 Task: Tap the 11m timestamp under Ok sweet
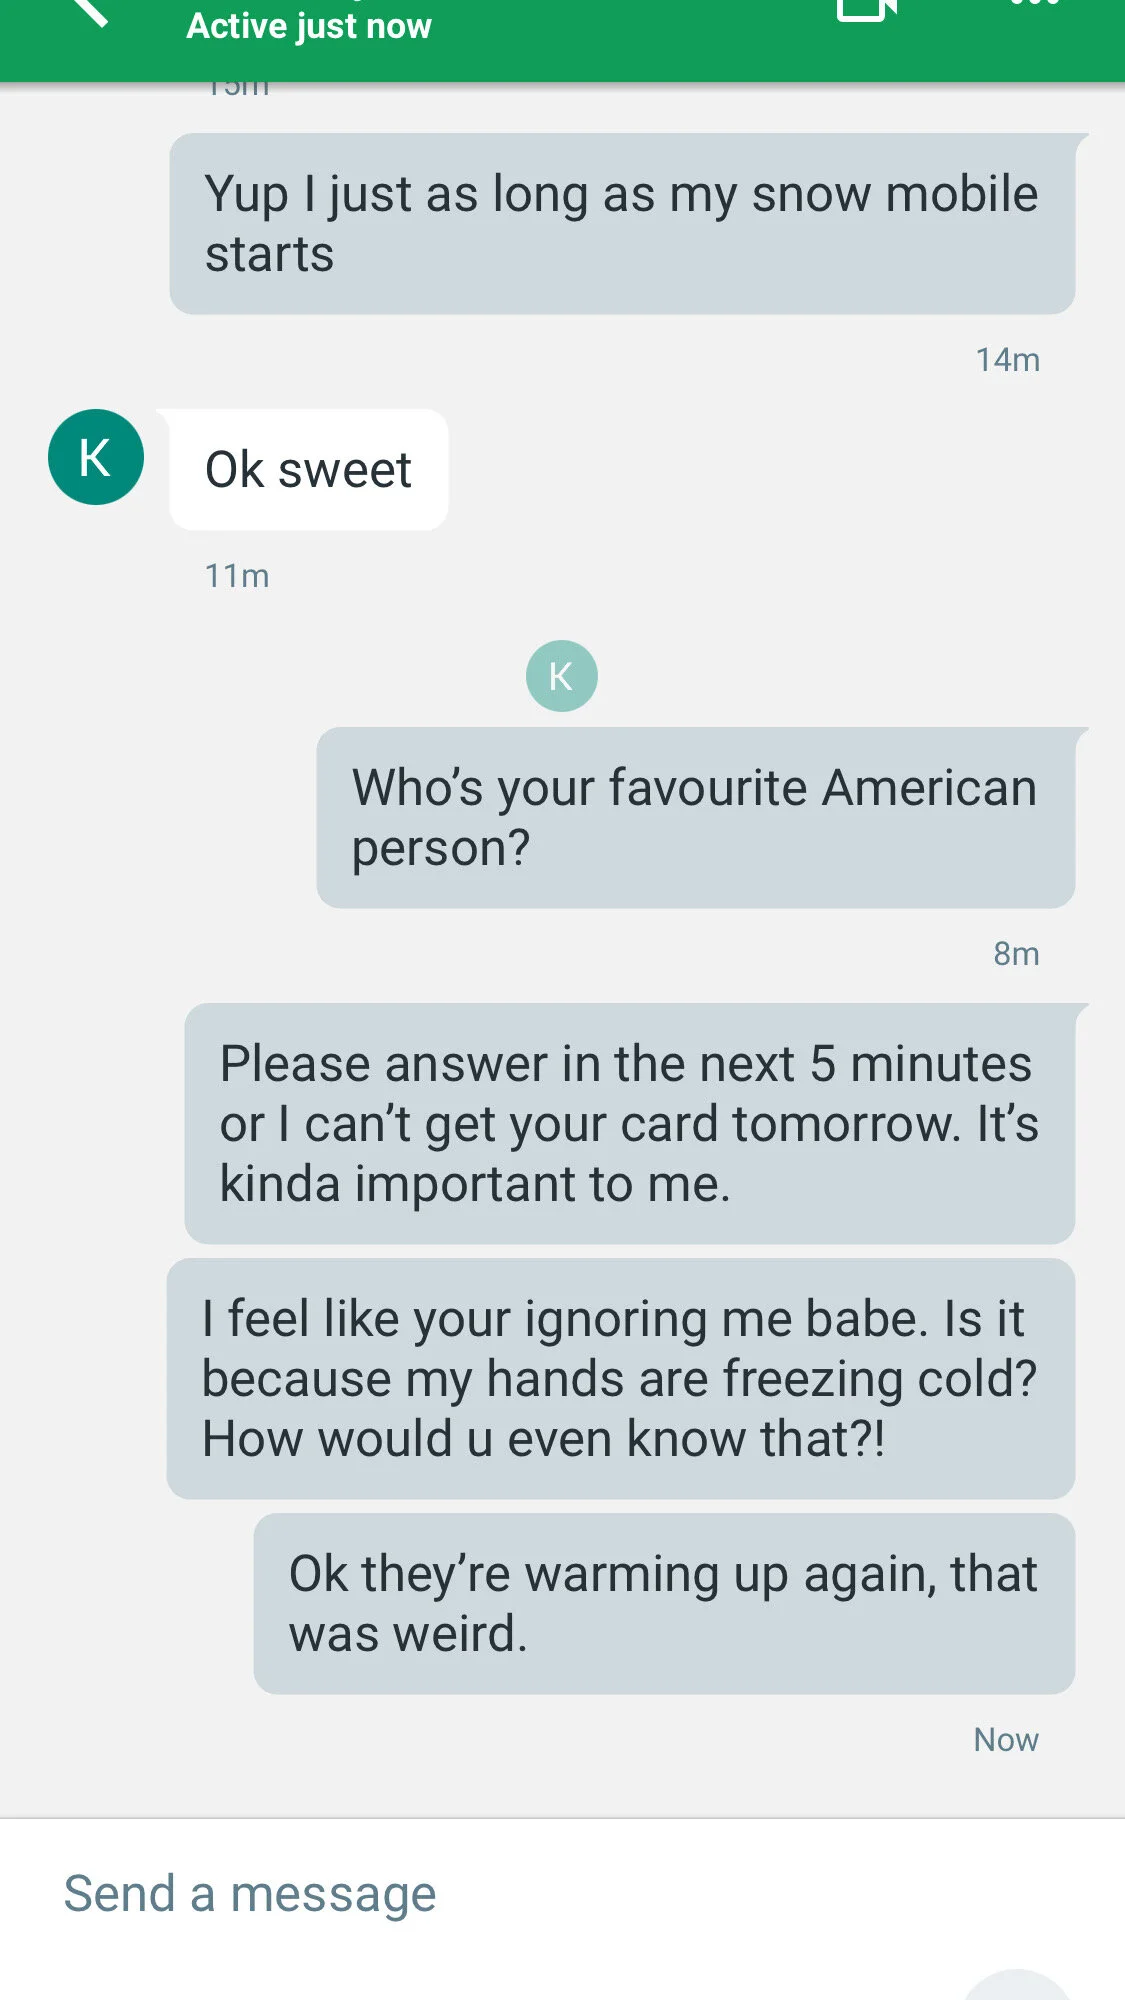[x=237, y=576]
